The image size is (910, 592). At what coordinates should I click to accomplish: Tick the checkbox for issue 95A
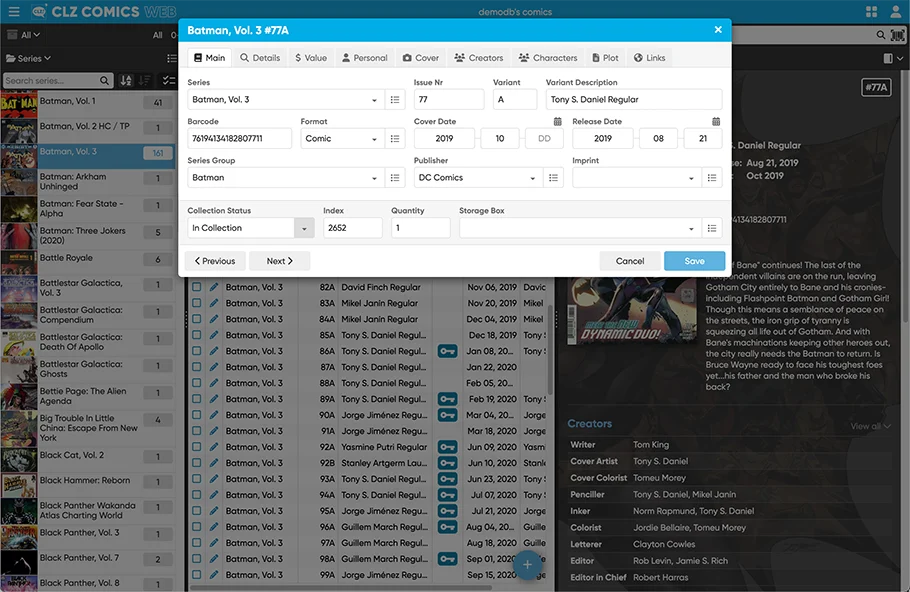tap(197, 511)
